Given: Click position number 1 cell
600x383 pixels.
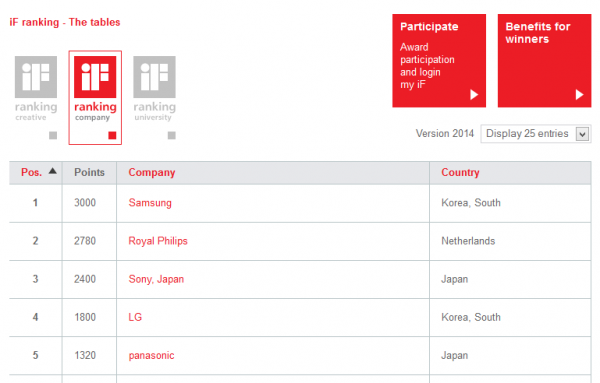Looking at the screenshot, I should (x=36, y=203).
